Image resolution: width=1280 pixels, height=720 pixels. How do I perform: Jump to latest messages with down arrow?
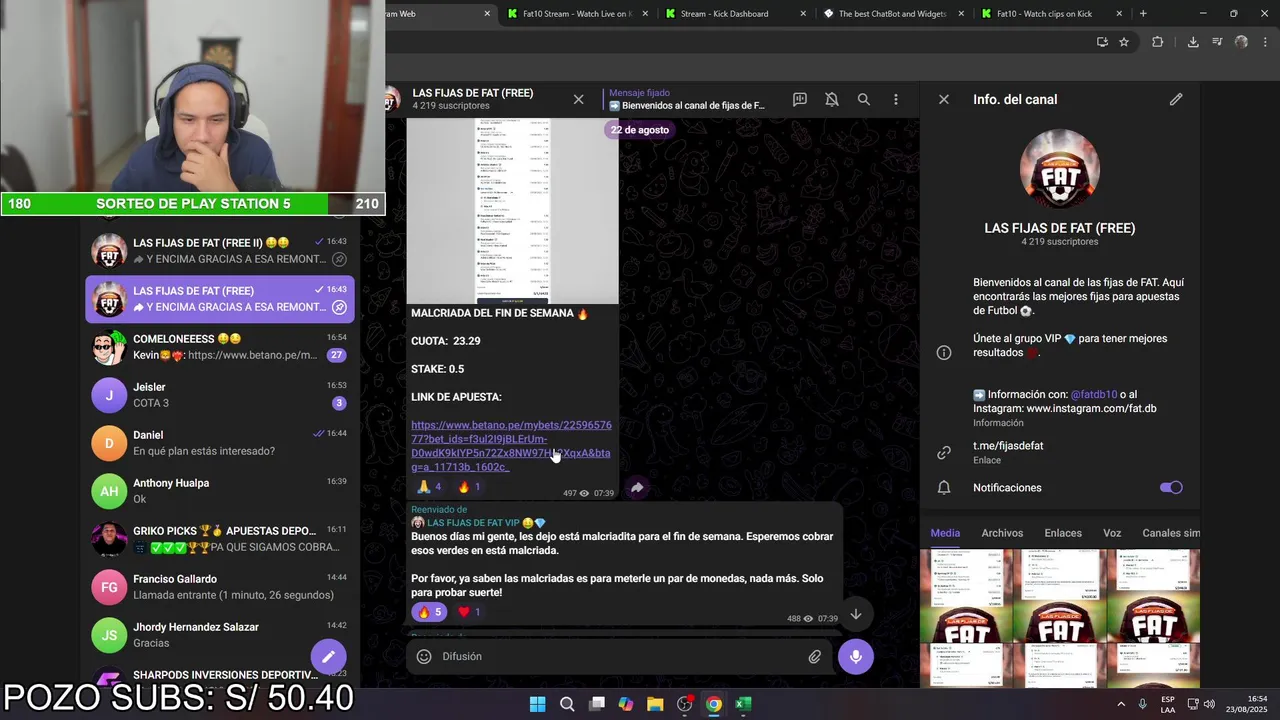coord(856,614)
